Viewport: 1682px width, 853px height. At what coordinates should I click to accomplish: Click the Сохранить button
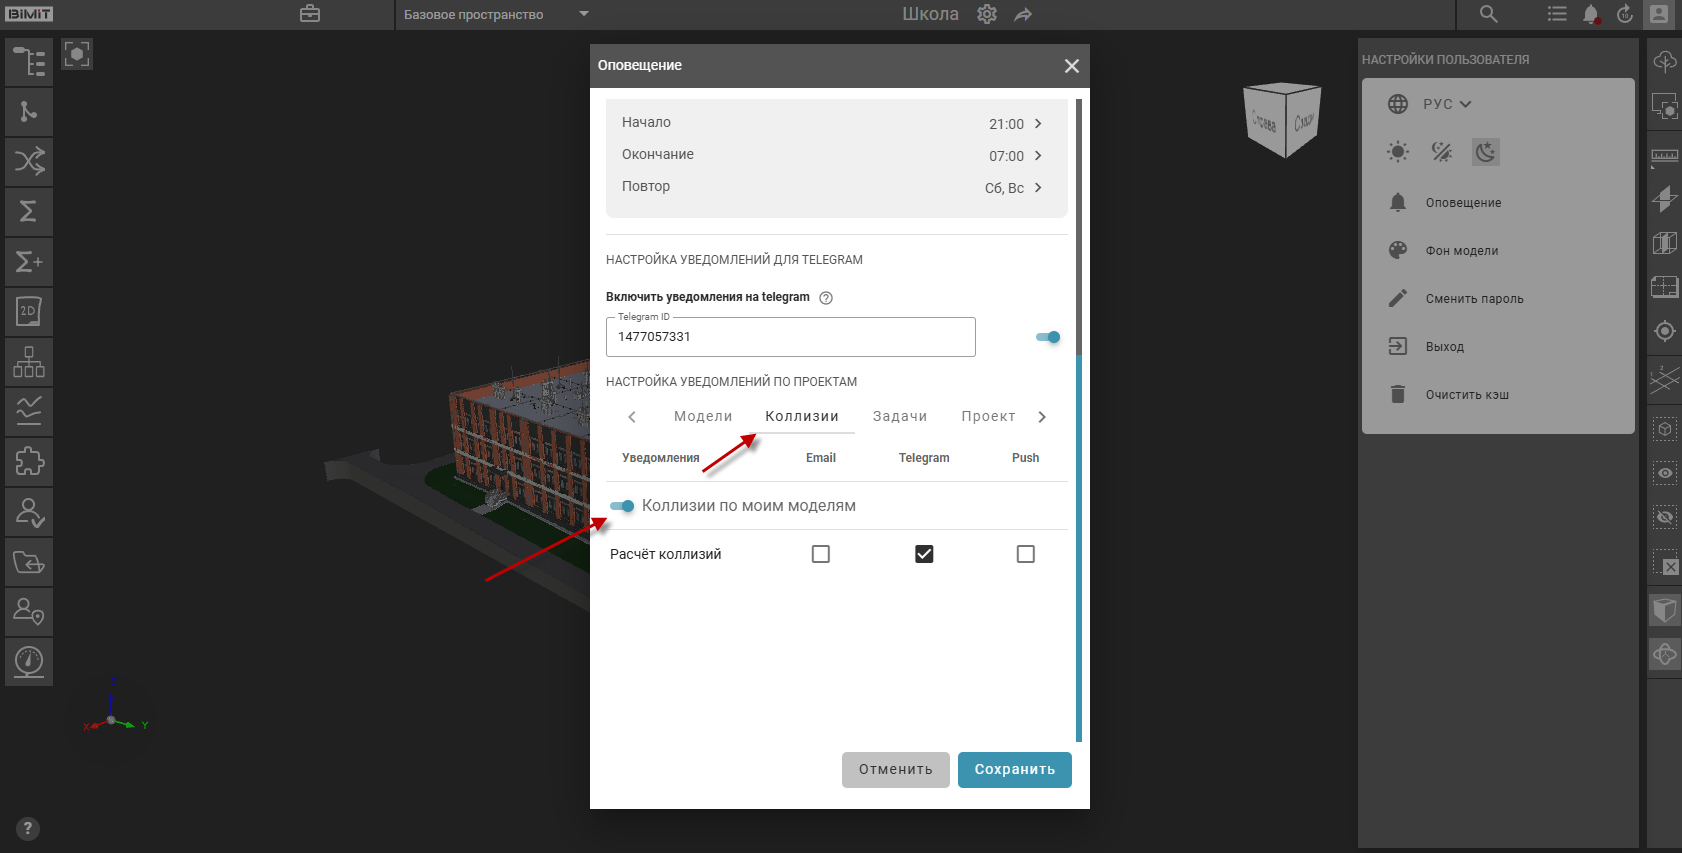(x=1014, y=770)
